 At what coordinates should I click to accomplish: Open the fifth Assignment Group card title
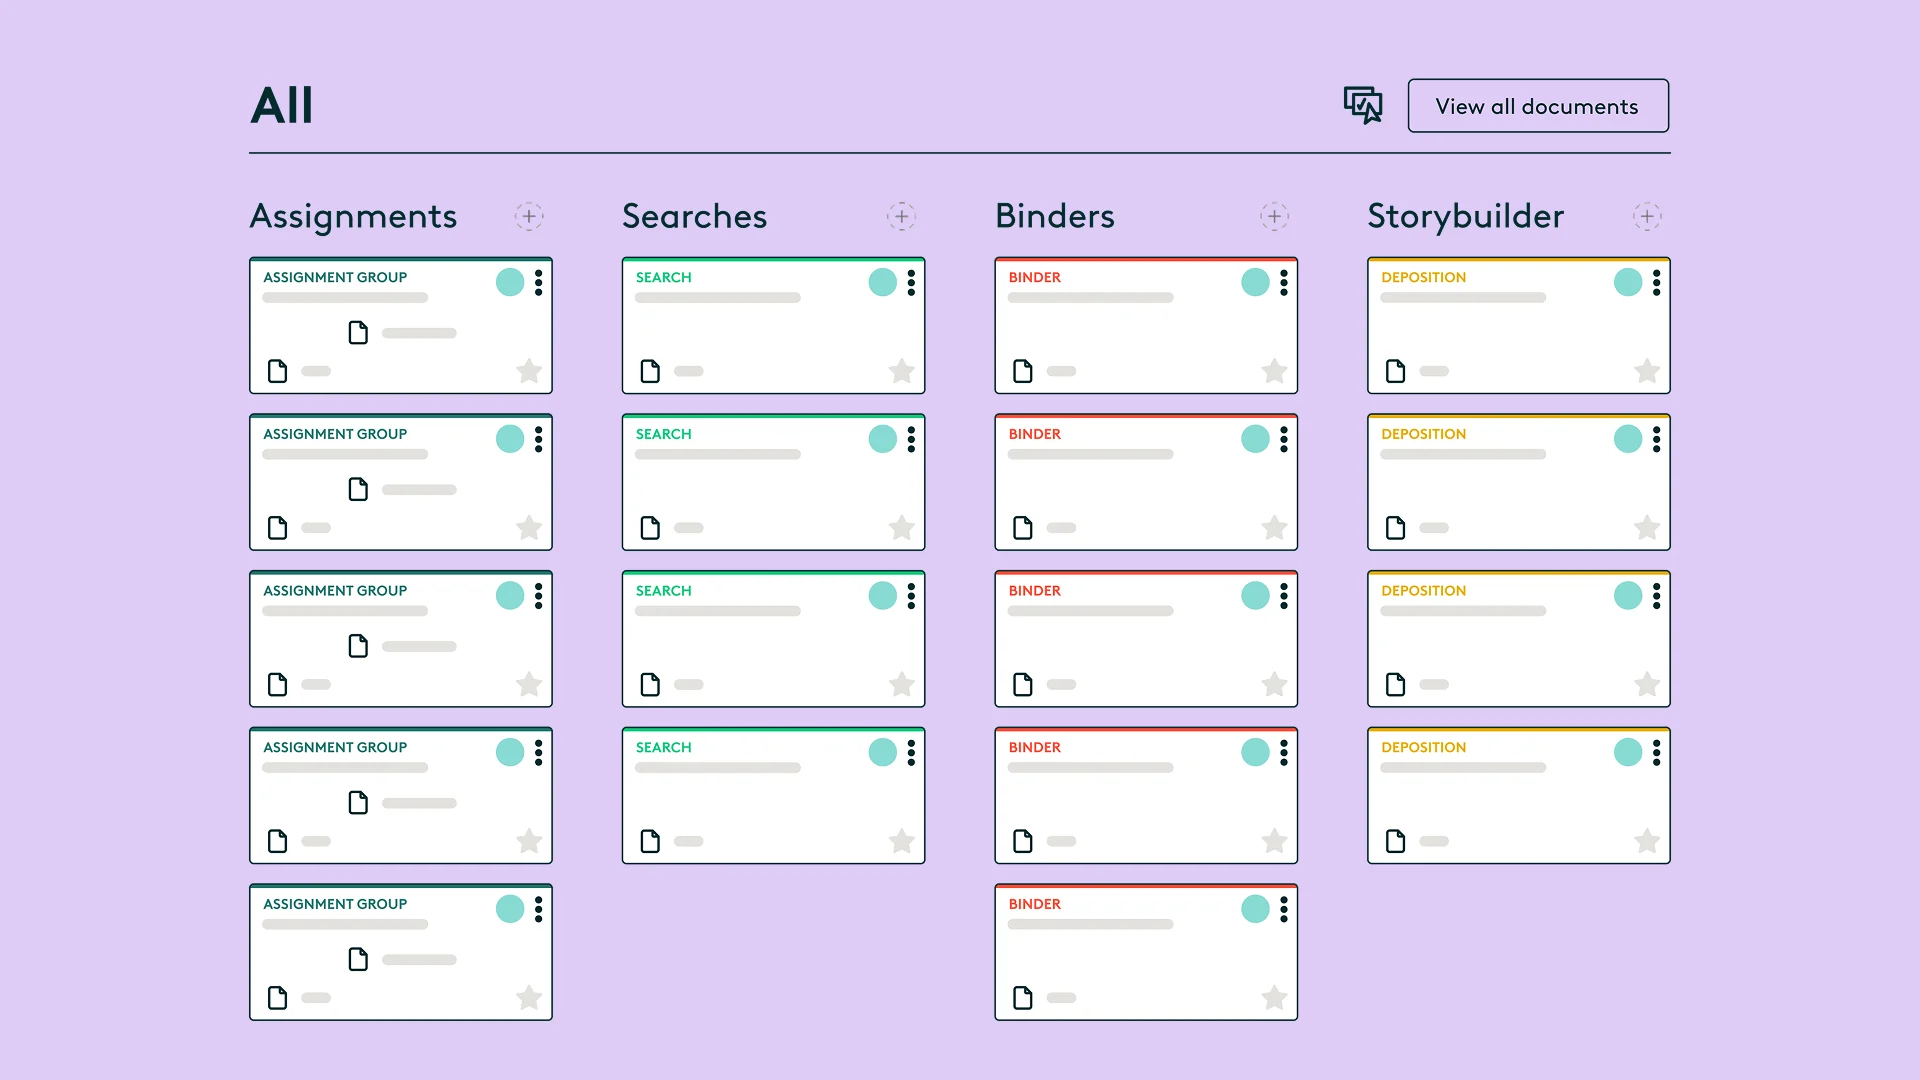pos(335,904)
